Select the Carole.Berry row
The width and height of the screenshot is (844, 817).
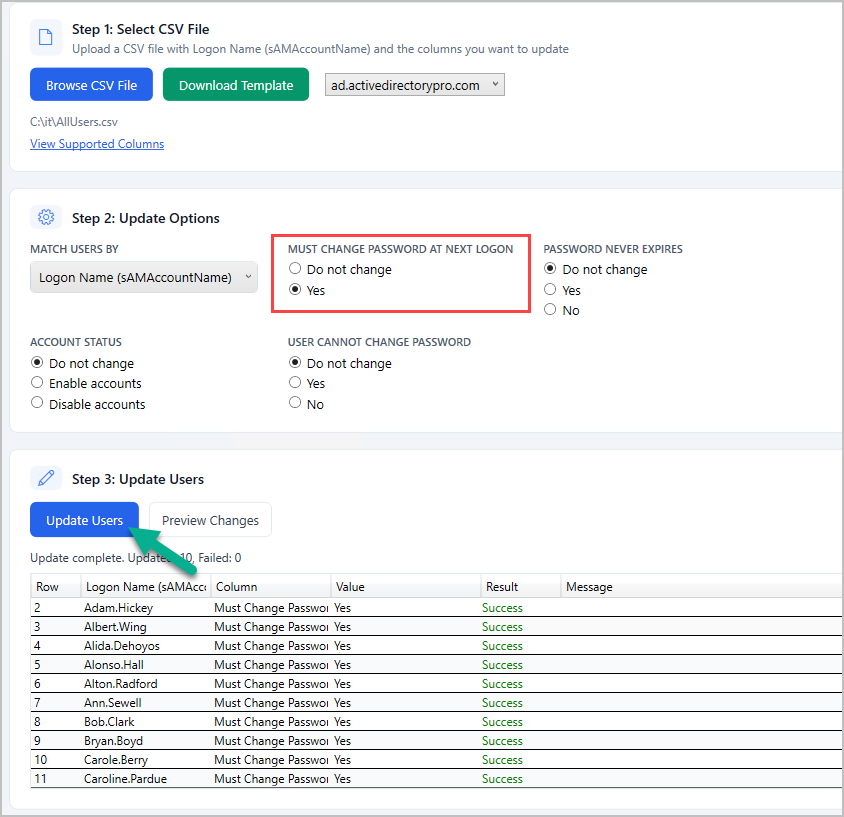pyautogui.click(x=437, y=760)
